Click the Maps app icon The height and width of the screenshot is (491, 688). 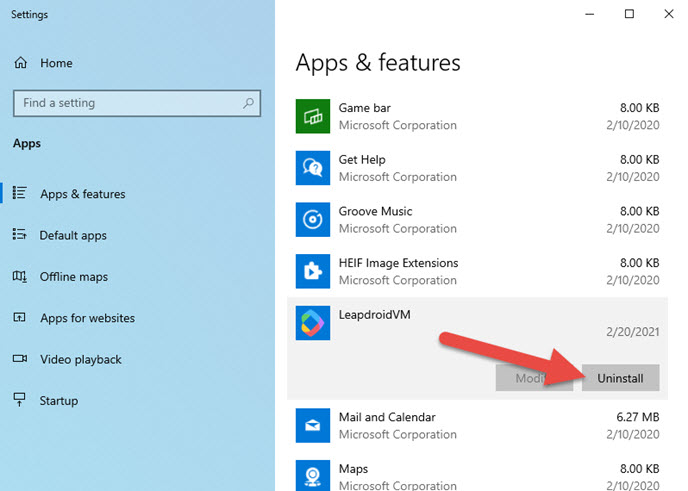pos(313,476)
